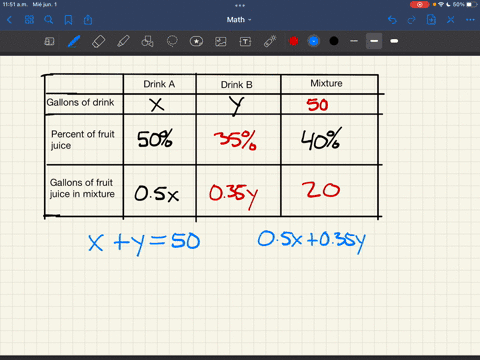This screenshot has width=480, height=360.
Task: Select the Laser pointer tool
Action: tap(270, 41)
